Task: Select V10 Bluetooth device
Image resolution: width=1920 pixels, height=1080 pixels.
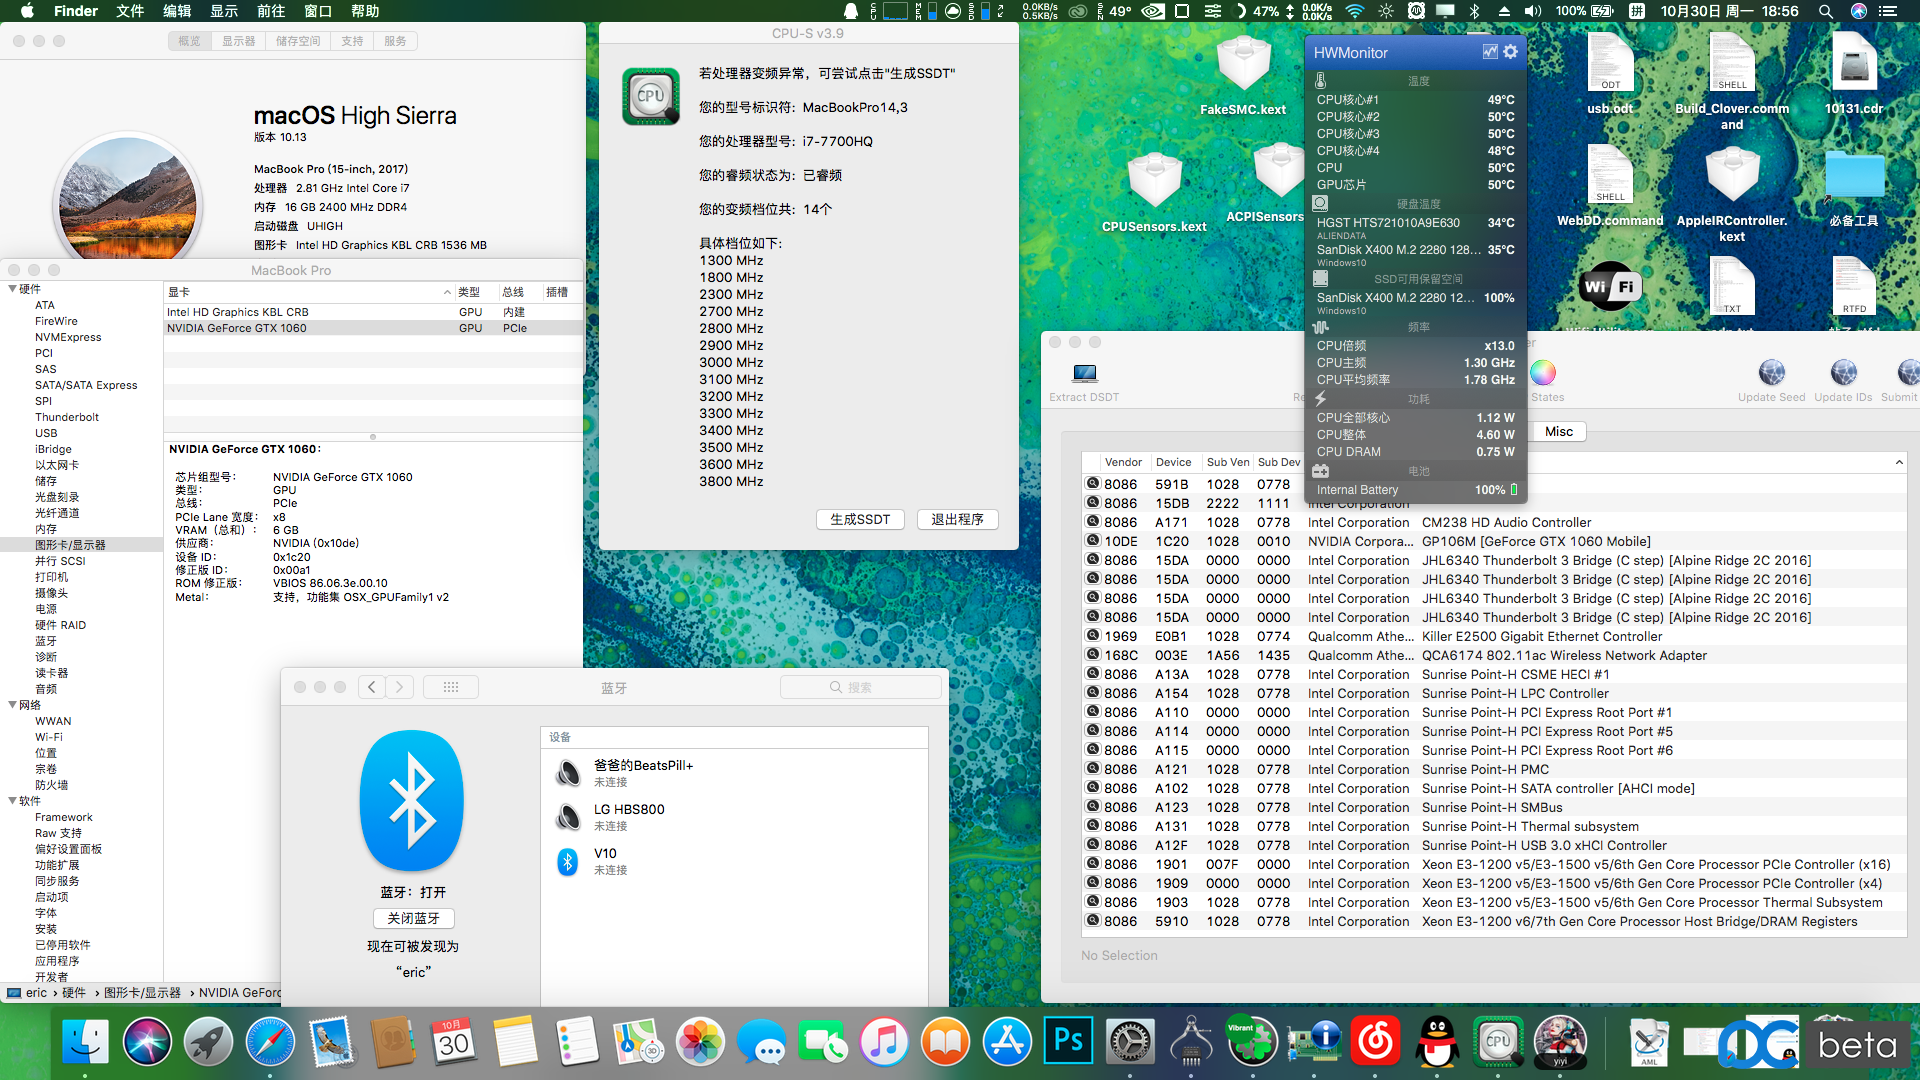Action: [735, 861]
